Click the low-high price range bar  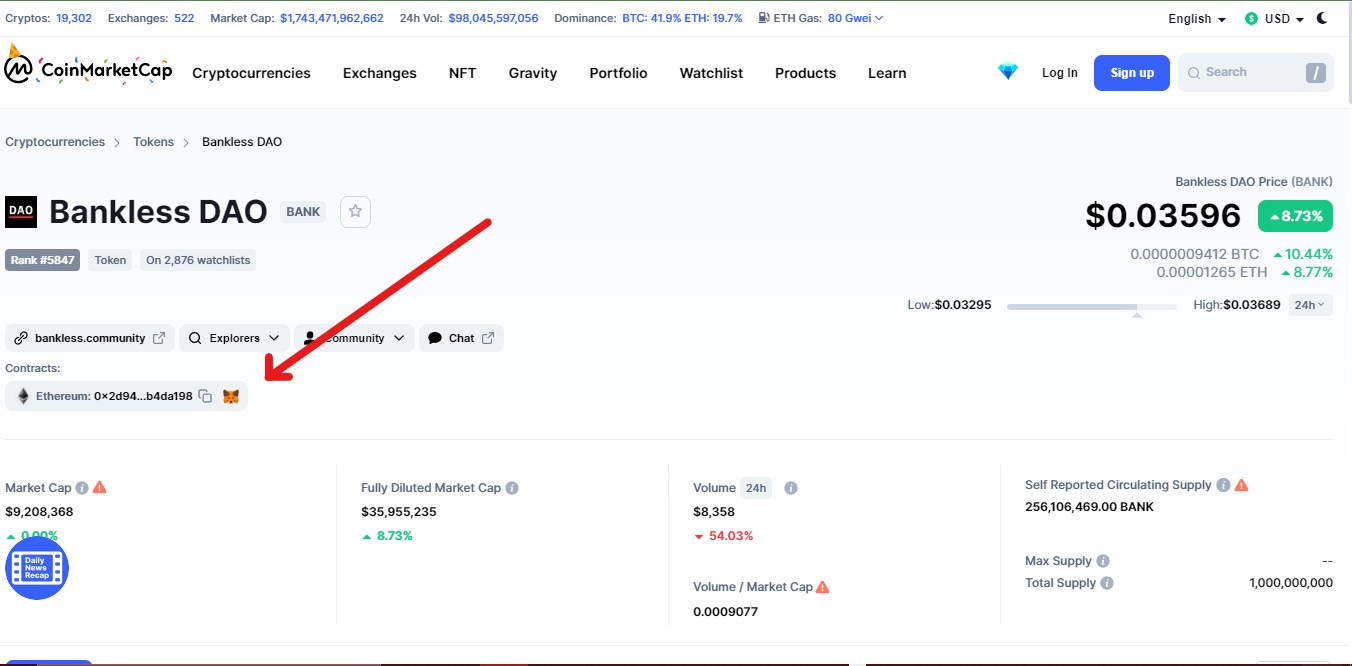pyautogui.click(x=1091, y=306)
